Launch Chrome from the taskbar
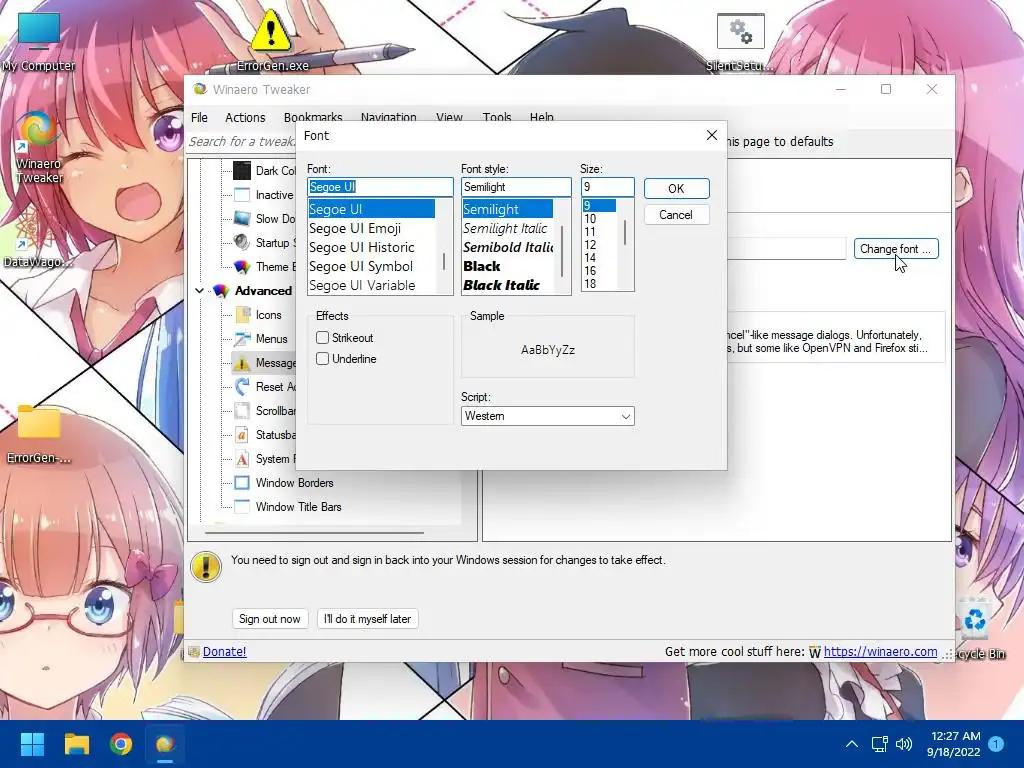Screen dimensions: 1024x768 click(121, 744)
